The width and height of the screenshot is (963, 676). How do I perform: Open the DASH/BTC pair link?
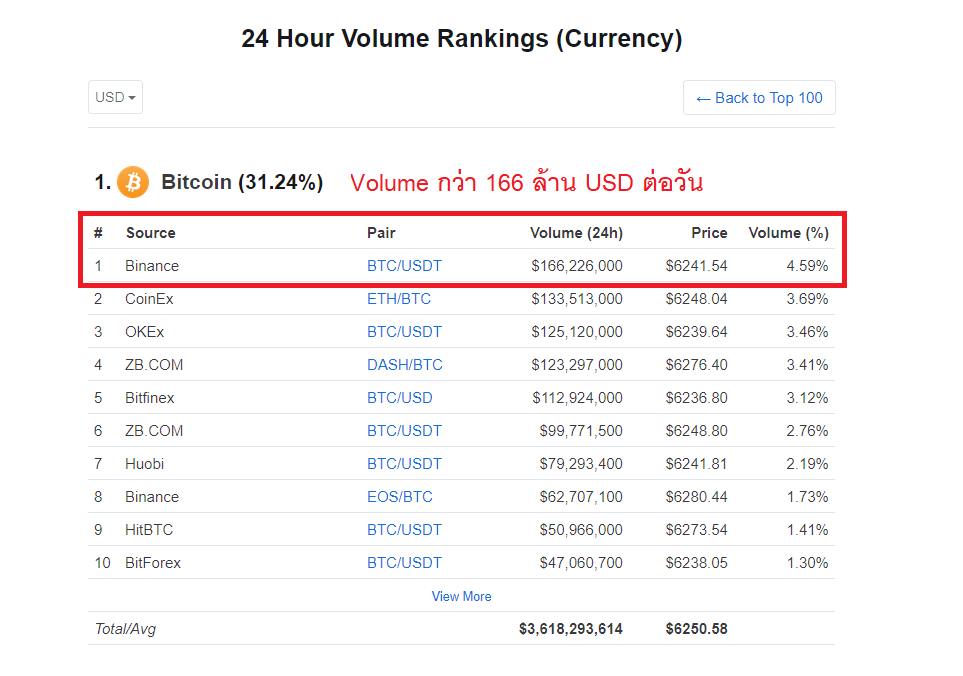405,365
